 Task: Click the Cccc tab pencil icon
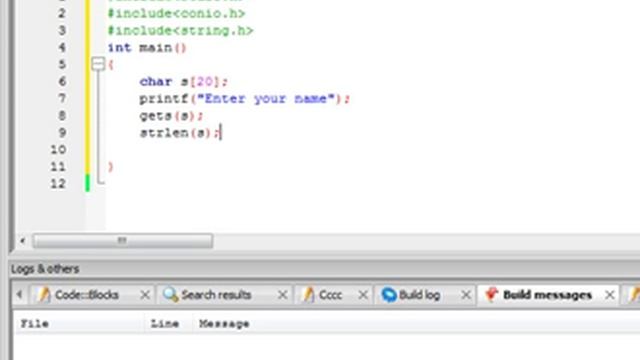[x=308, y=295]
